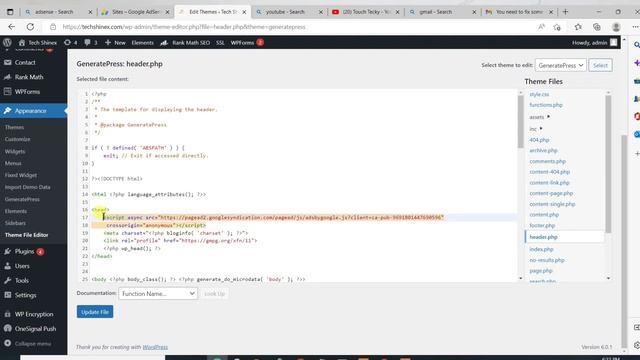
Task: Click the Update File button
Action: (95, 312)
